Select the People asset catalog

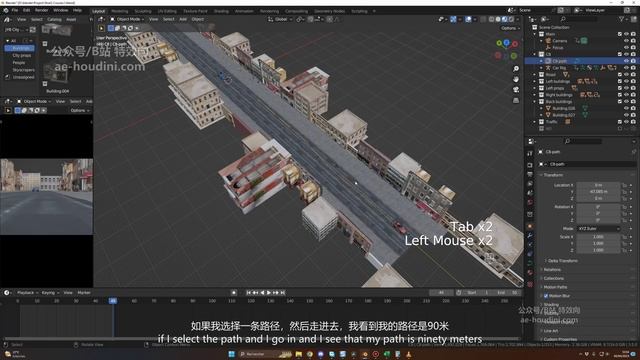coord(19,62)
